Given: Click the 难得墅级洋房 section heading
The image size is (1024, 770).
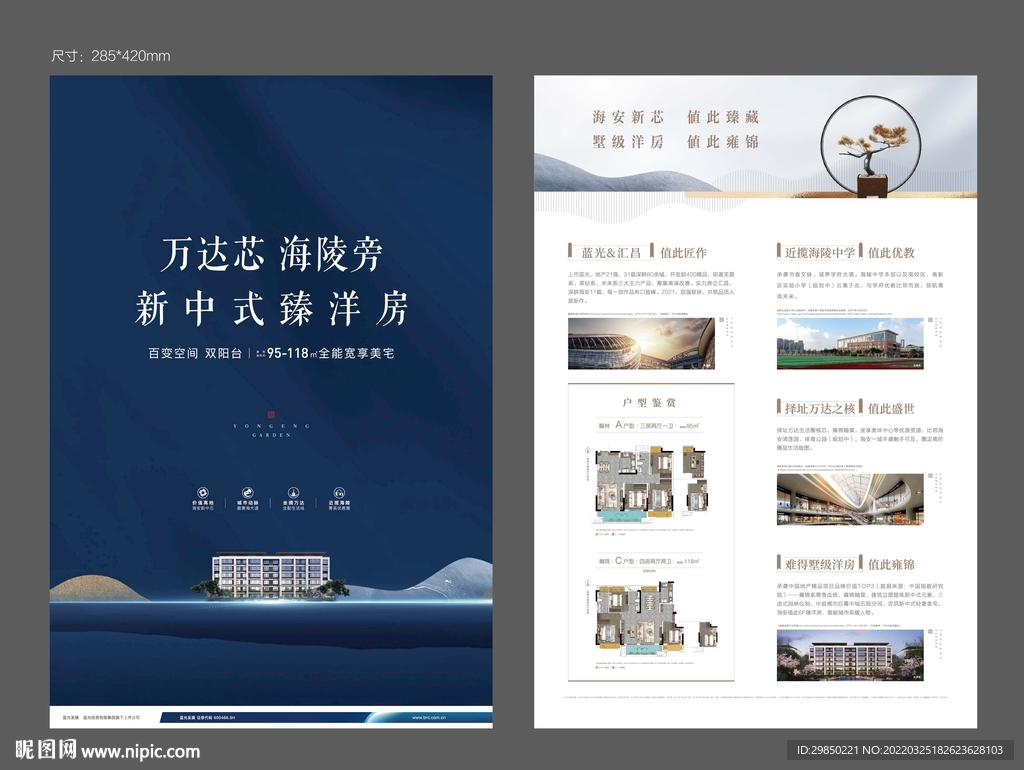Looking at the screenshot, I should 820,564.
